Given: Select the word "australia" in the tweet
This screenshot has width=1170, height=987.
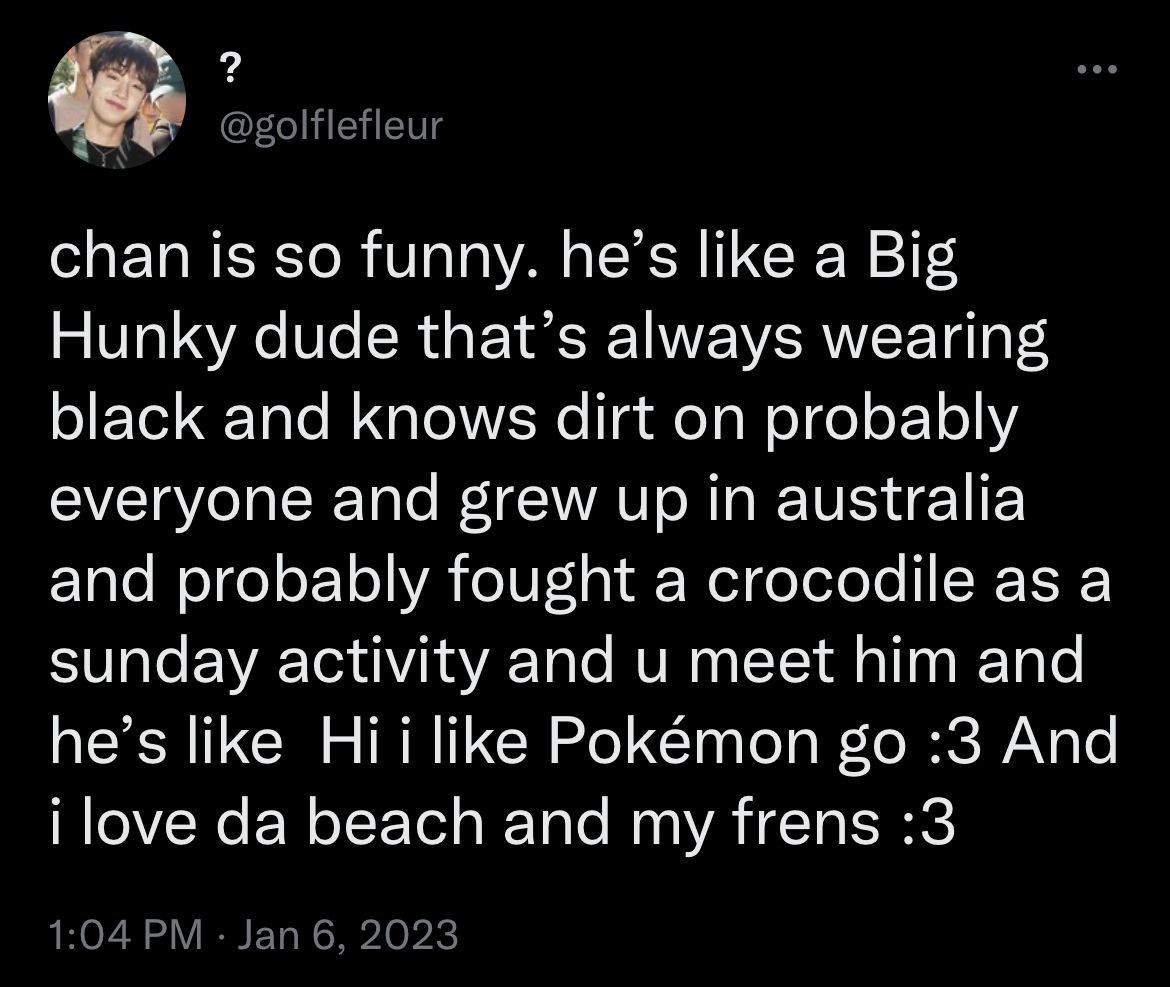Looking at the screenshot, I should [901, 499].
